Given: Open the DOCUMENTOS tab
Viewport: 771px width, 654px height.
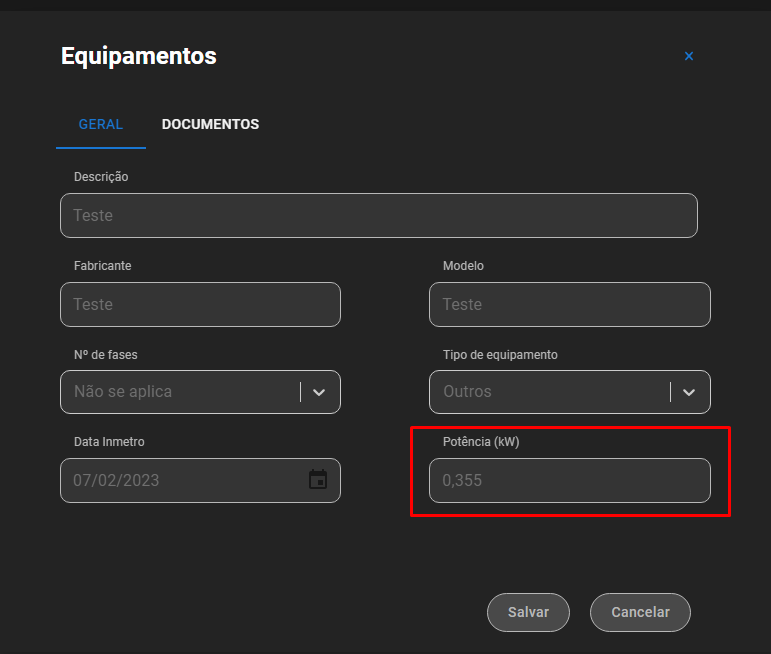Looking at the screenshot, I should (x=210, y=124).
